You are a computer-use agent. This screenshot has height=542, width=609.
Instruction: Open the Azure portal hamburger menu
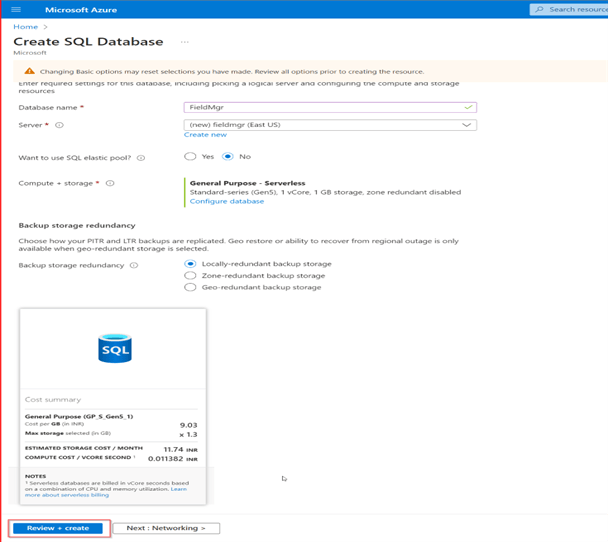pos(16,9)
